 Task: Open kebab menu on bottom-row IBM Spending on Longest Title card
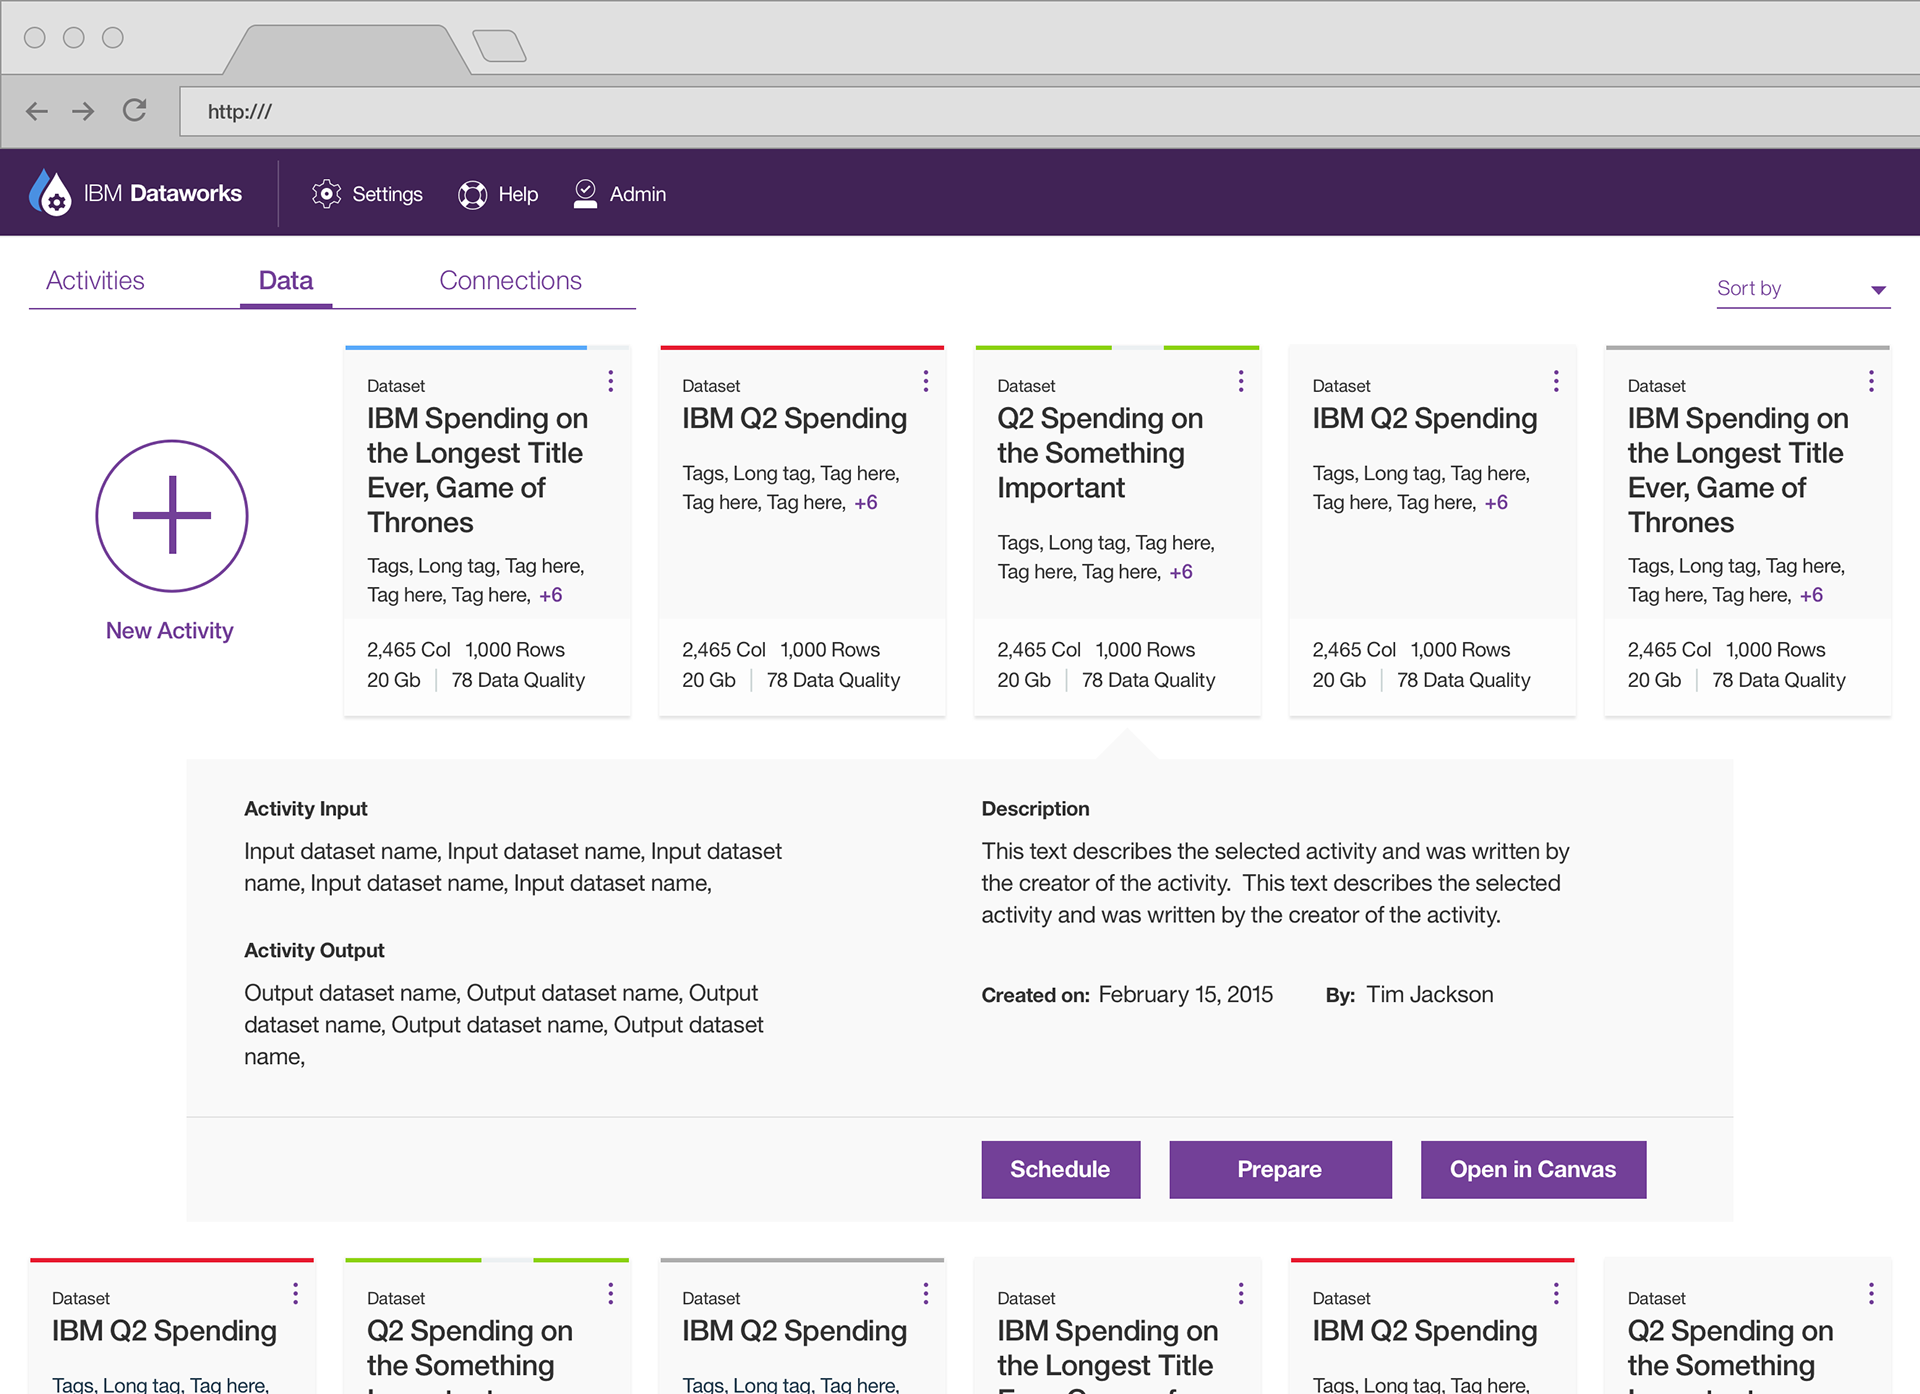pos(1241,1294)
